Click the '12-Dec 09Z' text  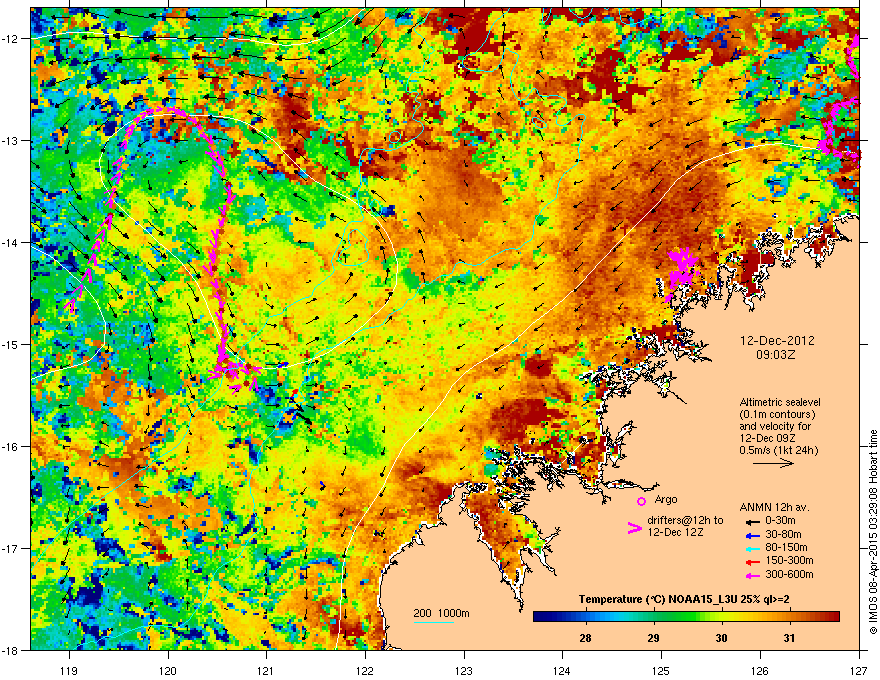(767, 438)
